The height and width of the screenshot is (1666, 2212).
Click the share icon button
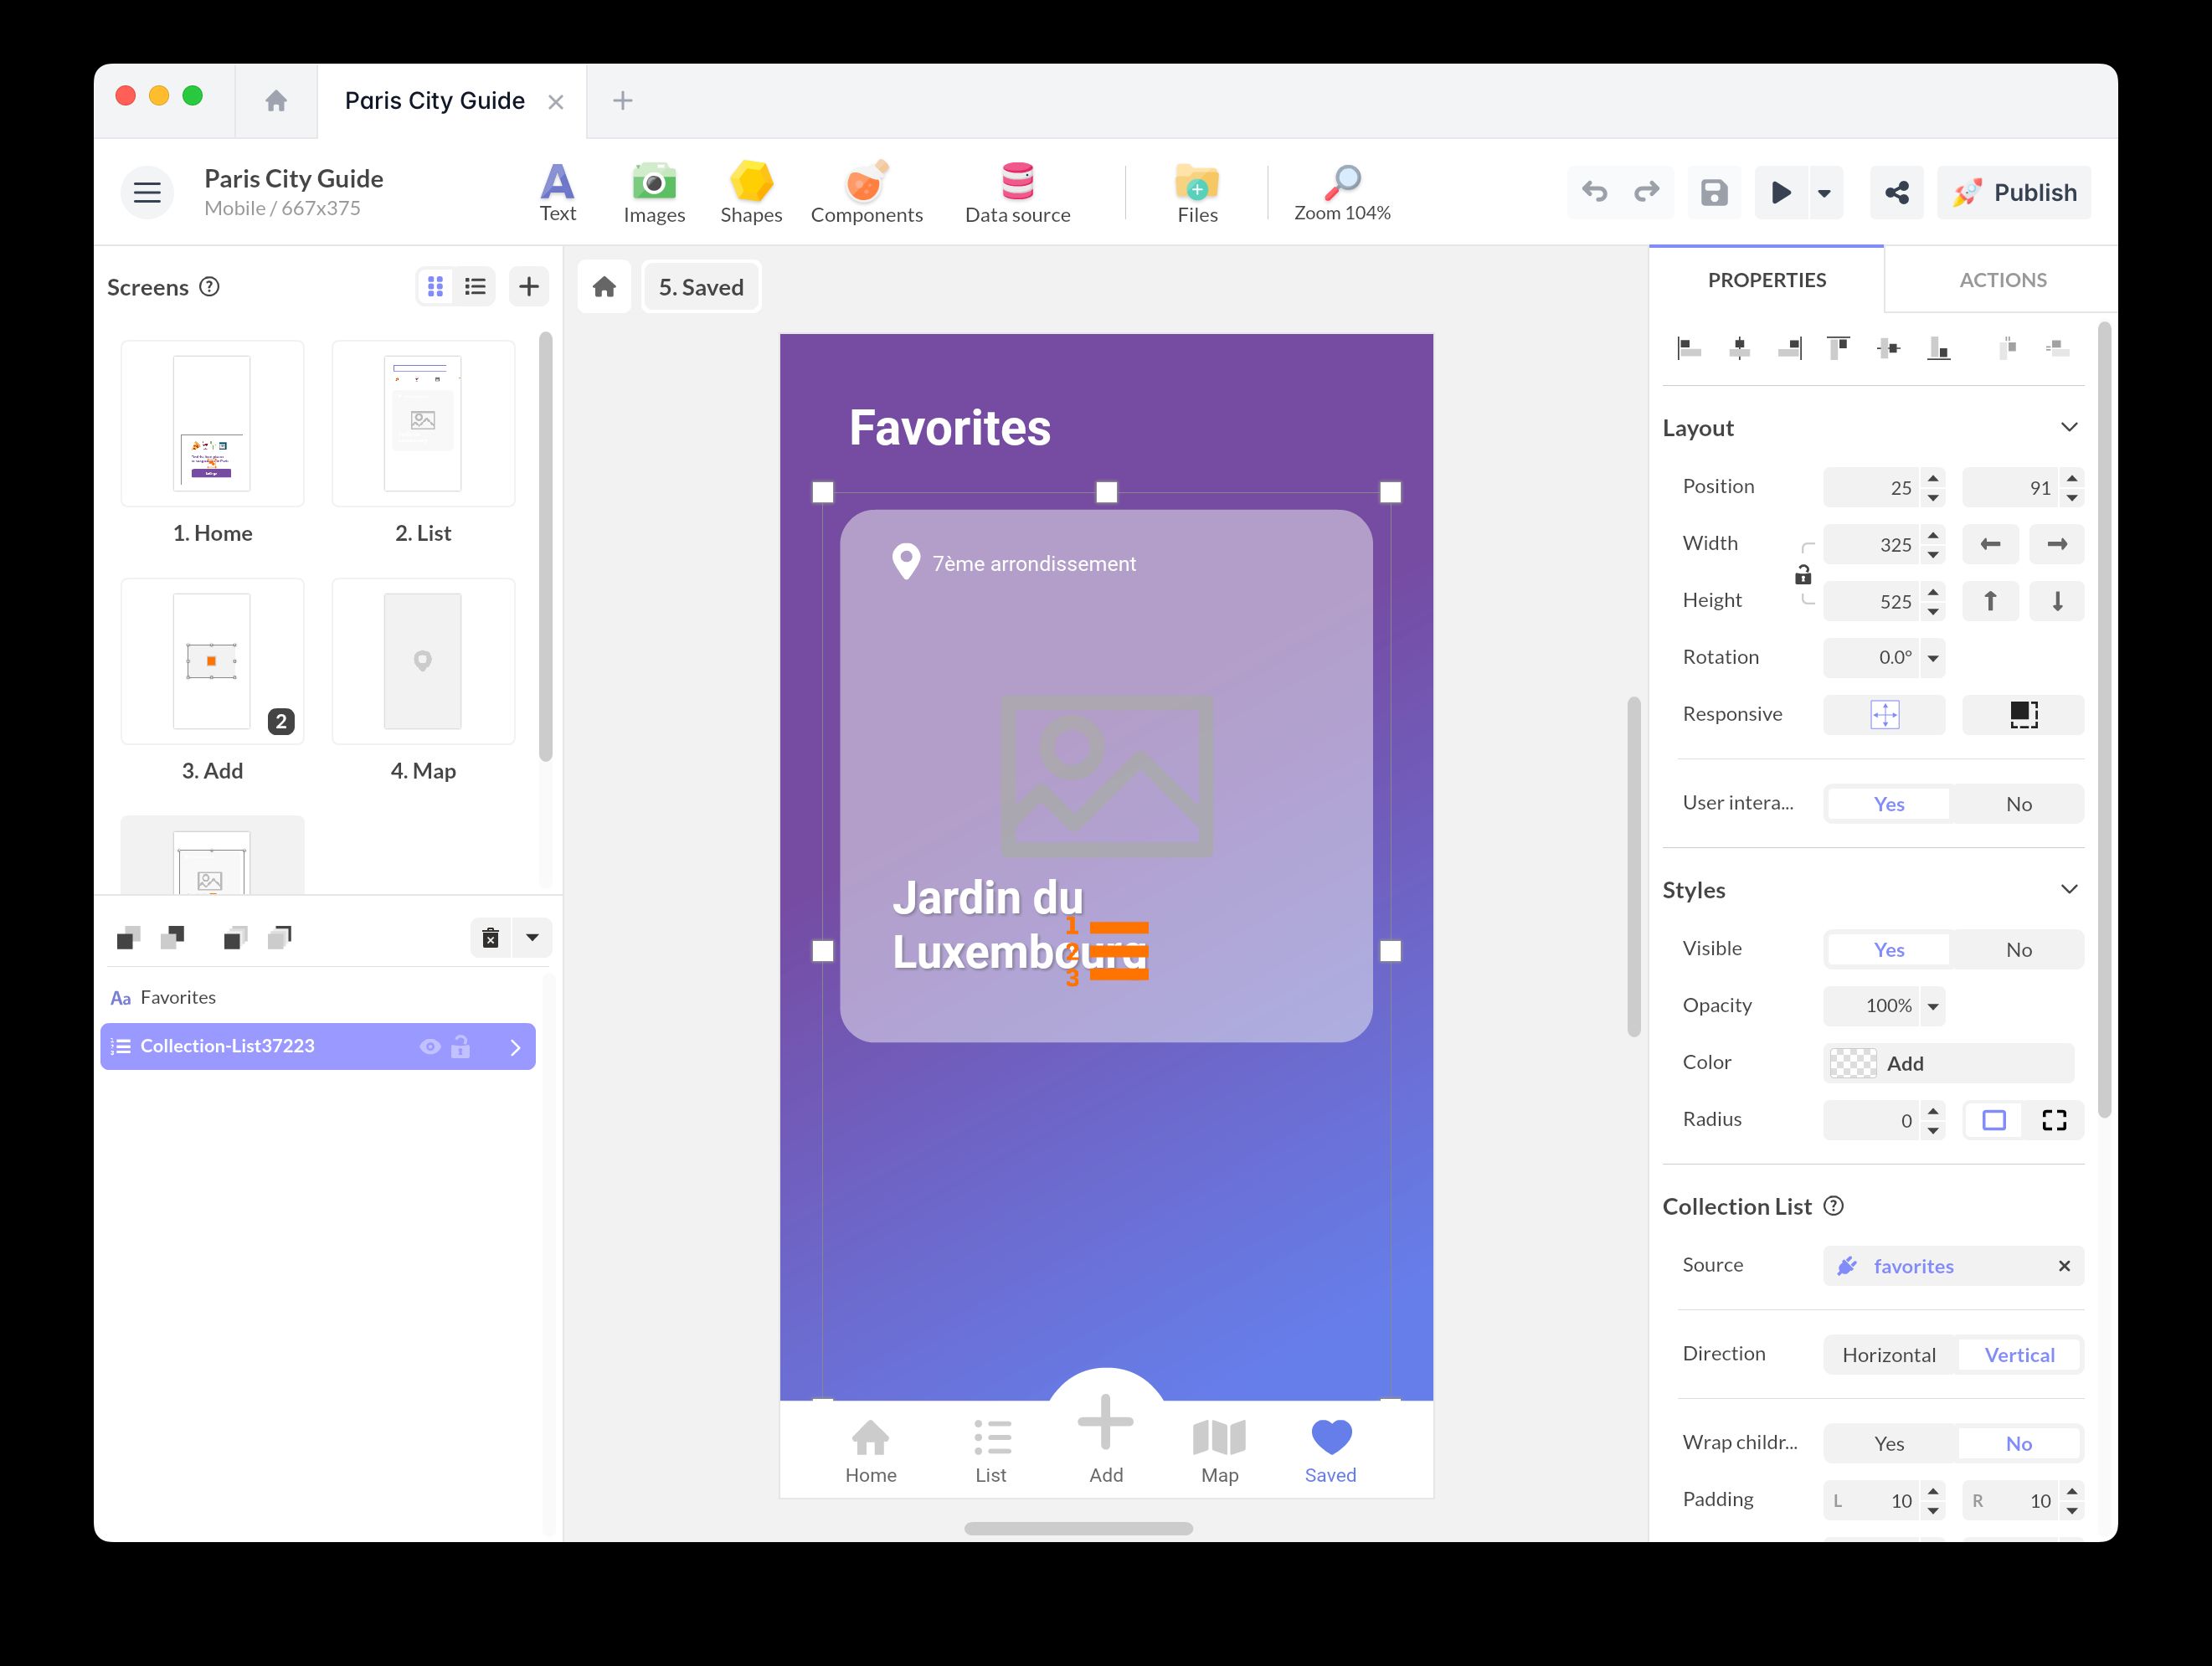(1896, 192)
